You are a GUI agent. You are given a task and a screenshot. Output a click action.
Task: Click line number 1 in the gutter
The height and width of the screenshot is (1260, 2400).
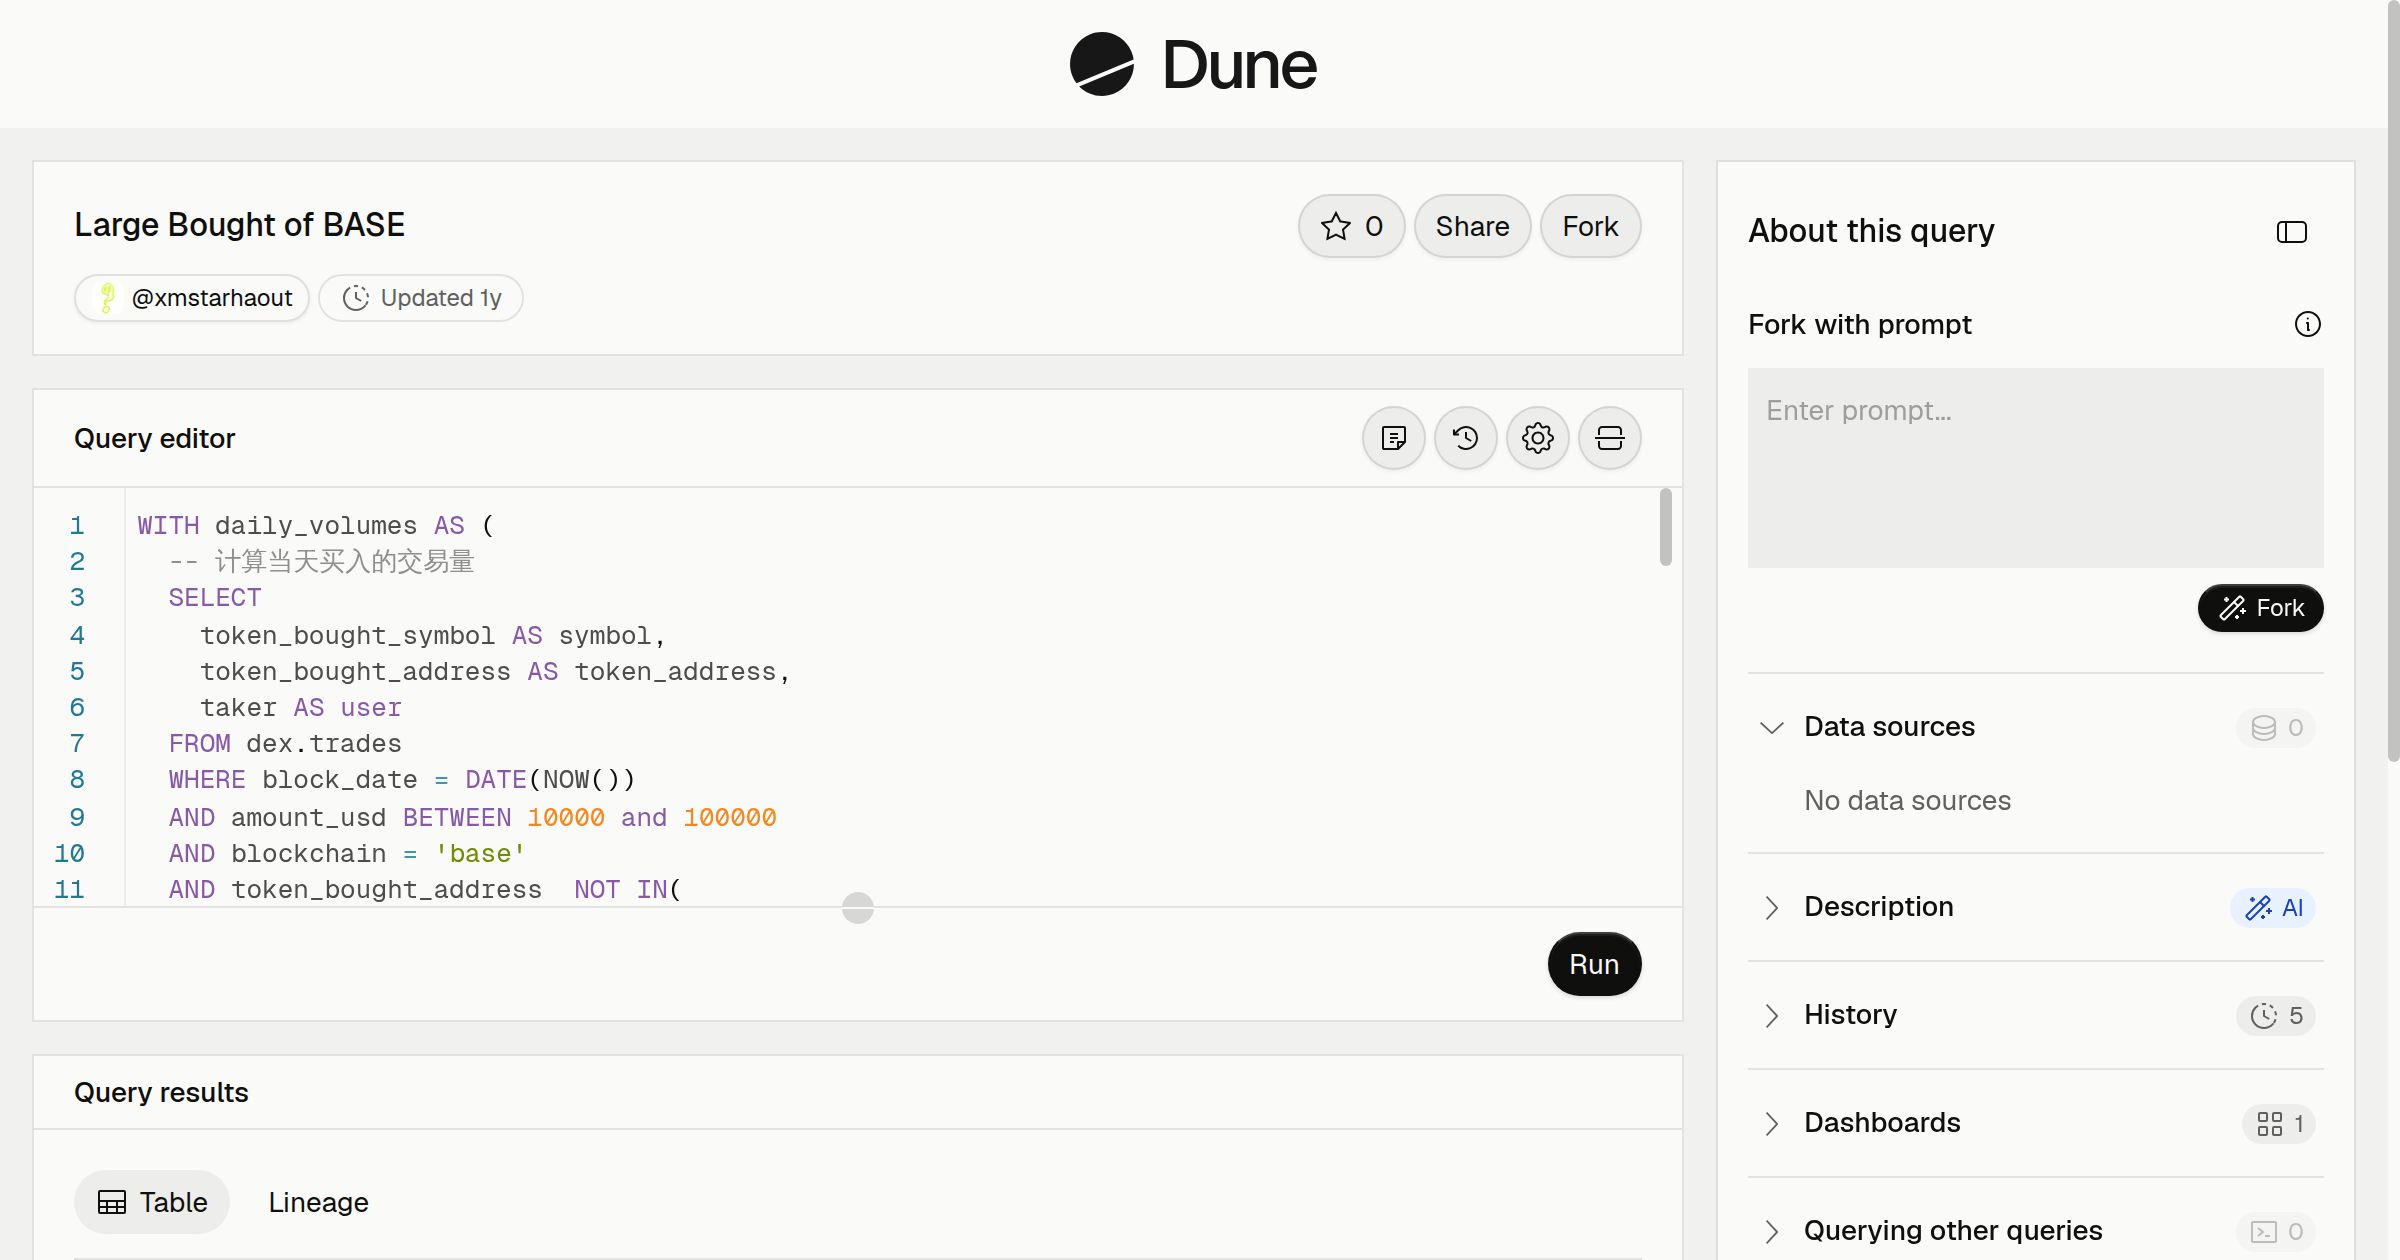(77, 526)
